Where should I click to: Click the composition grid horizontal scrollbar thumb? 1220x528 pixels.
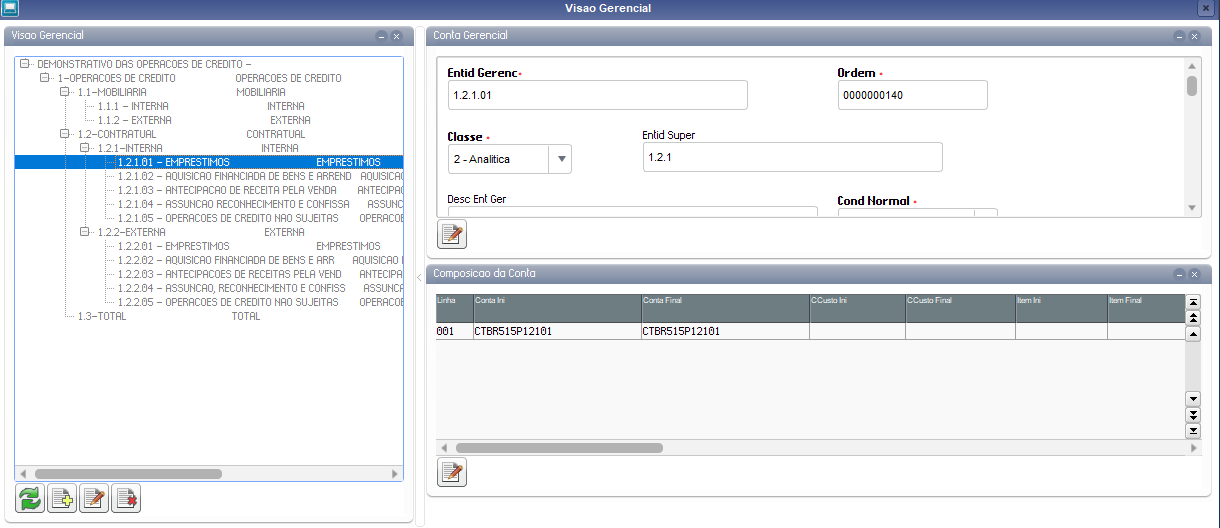tap(559, 448)
